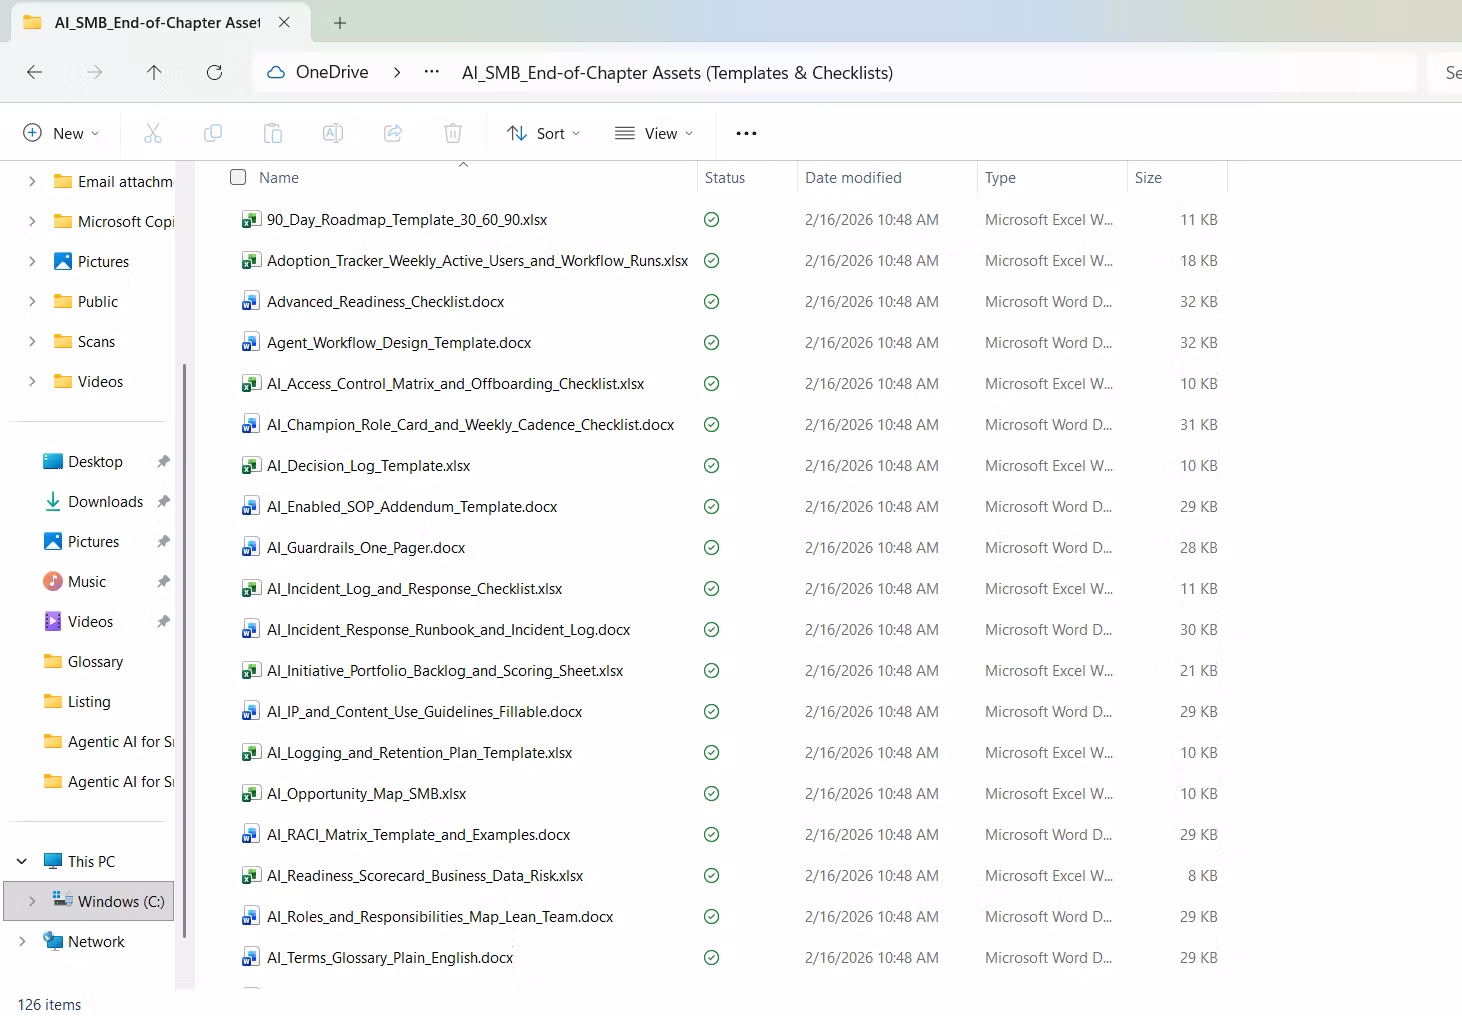The image size is (1462, 1016).
Task: Click the folder path in address bar
Action: coord(677,72)
